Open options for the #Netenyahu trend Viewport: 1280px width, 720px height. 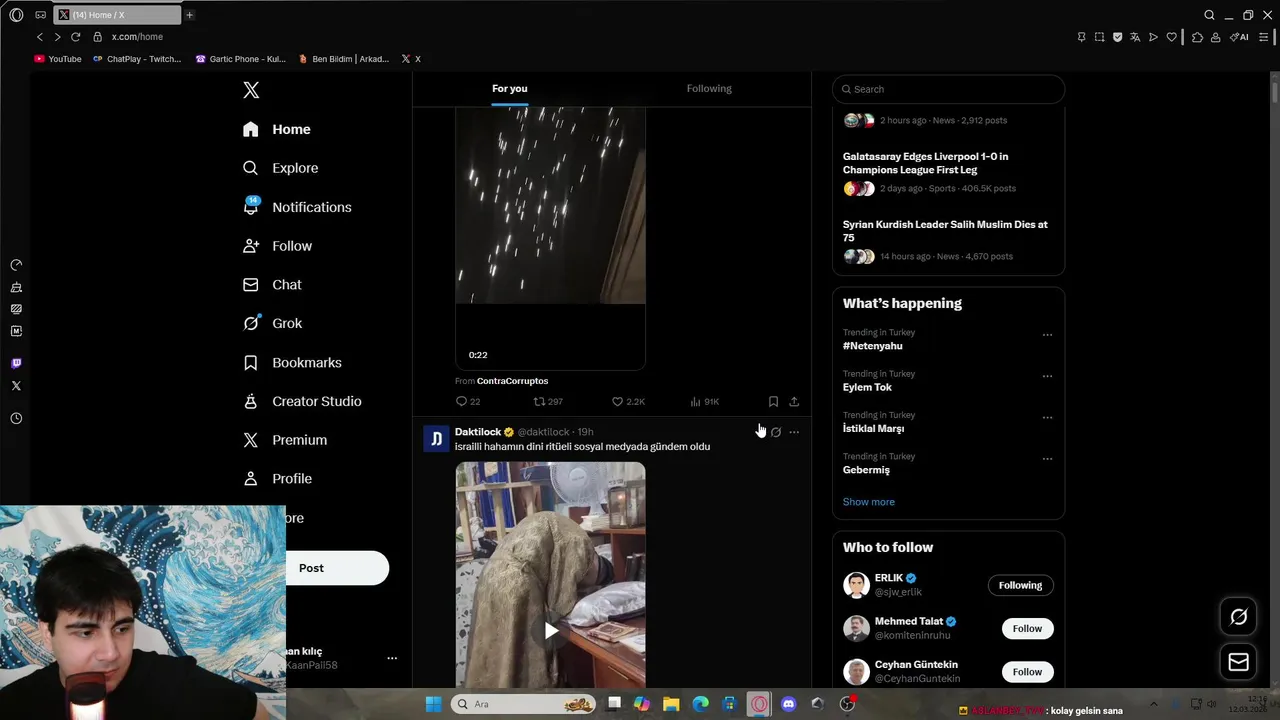[1047, 335]
